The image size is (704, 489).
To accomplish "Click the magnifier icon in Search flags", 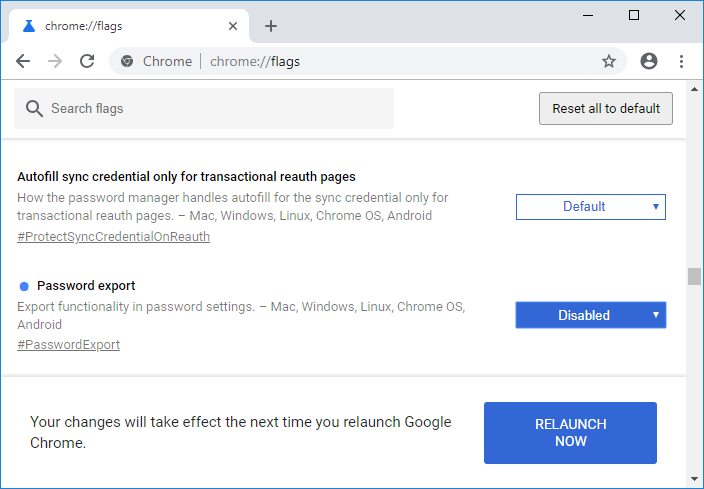I will pyautogui.click(x=35, y=108).
